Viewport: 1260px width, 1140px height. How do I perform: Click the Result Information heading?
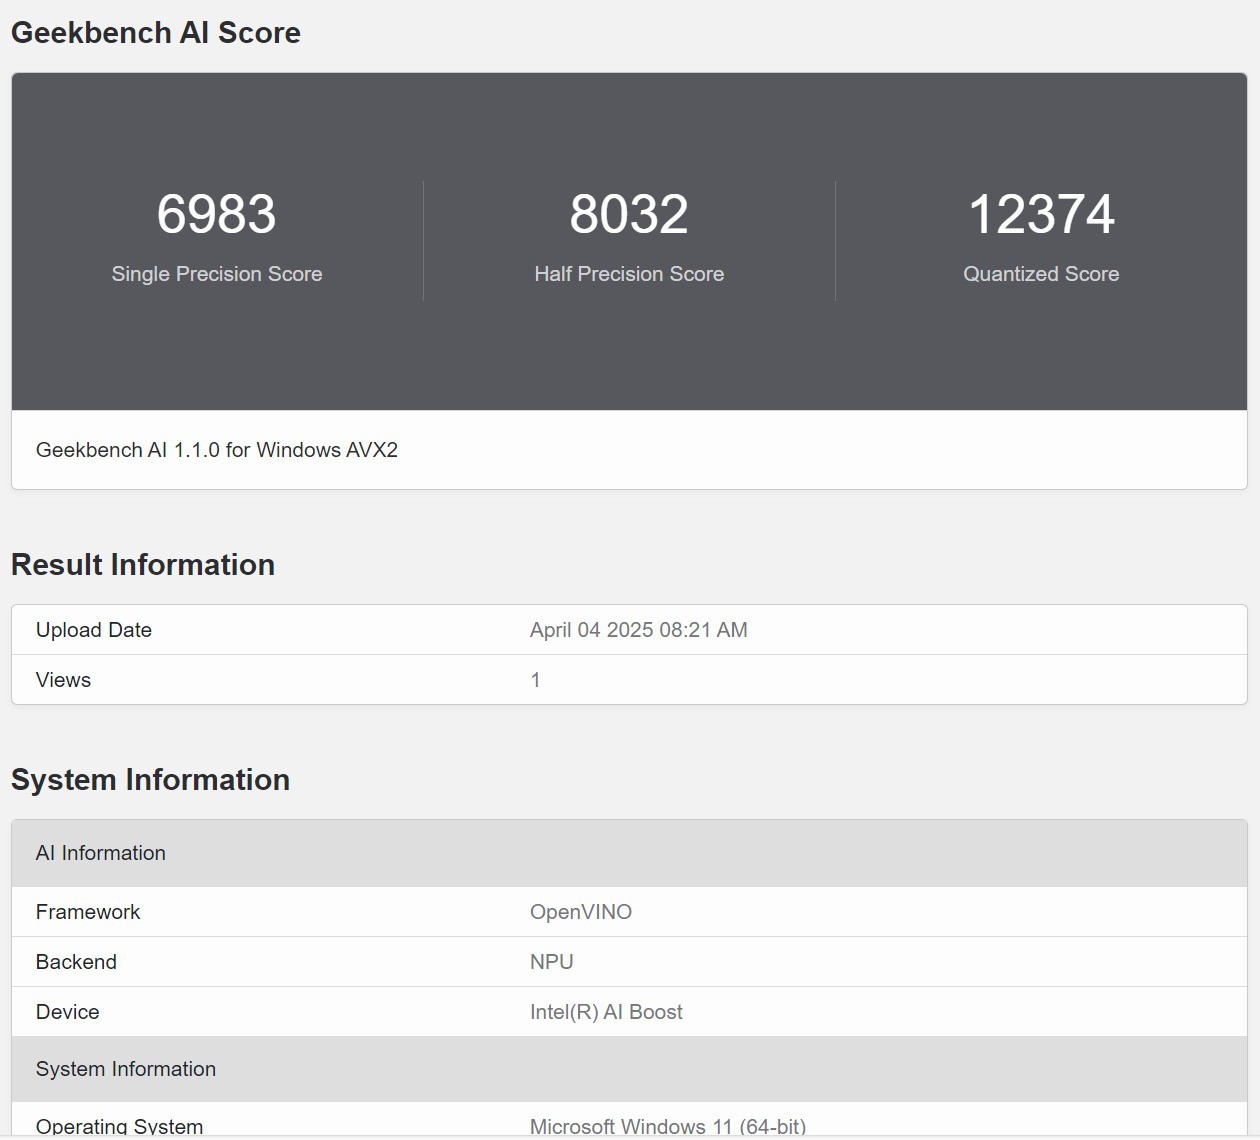coord(143,564)
